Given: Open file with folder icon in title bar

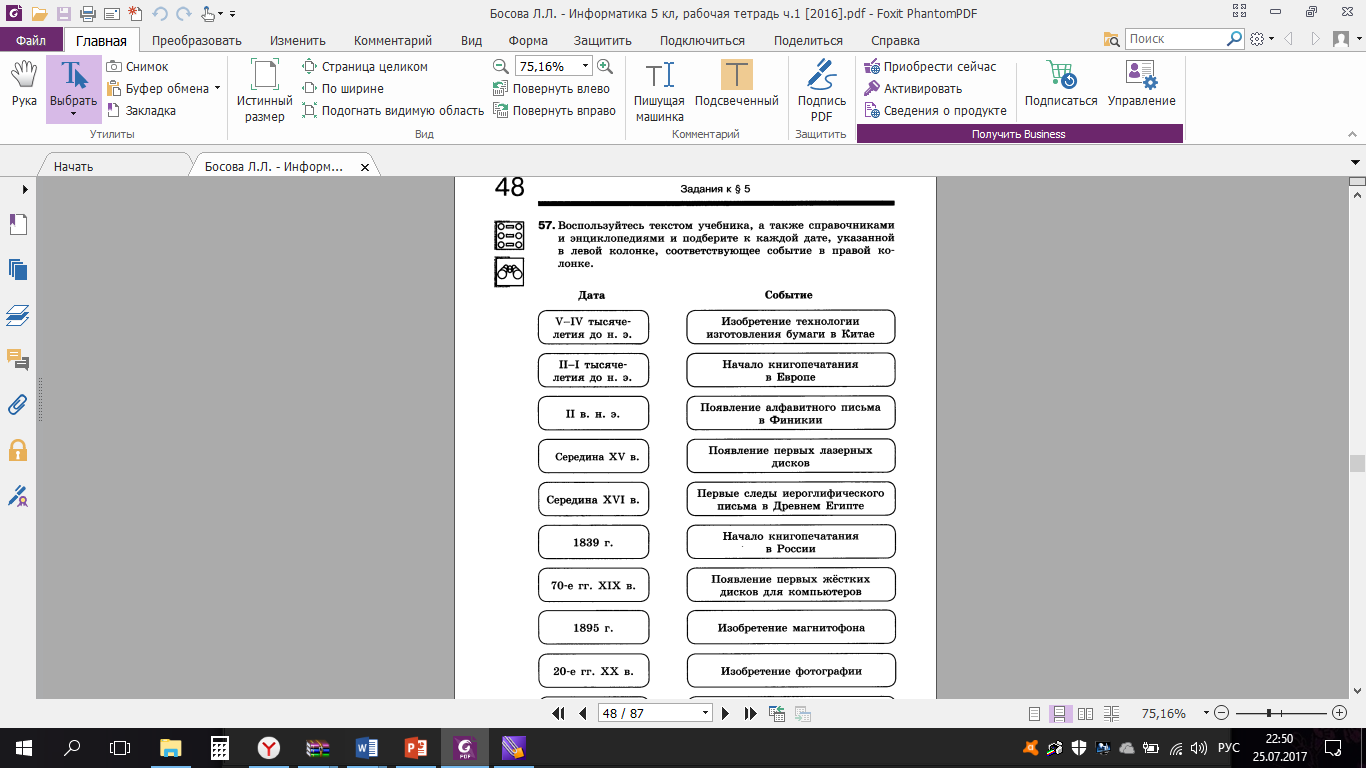Looking at the screenshot, I should point(39,14).
